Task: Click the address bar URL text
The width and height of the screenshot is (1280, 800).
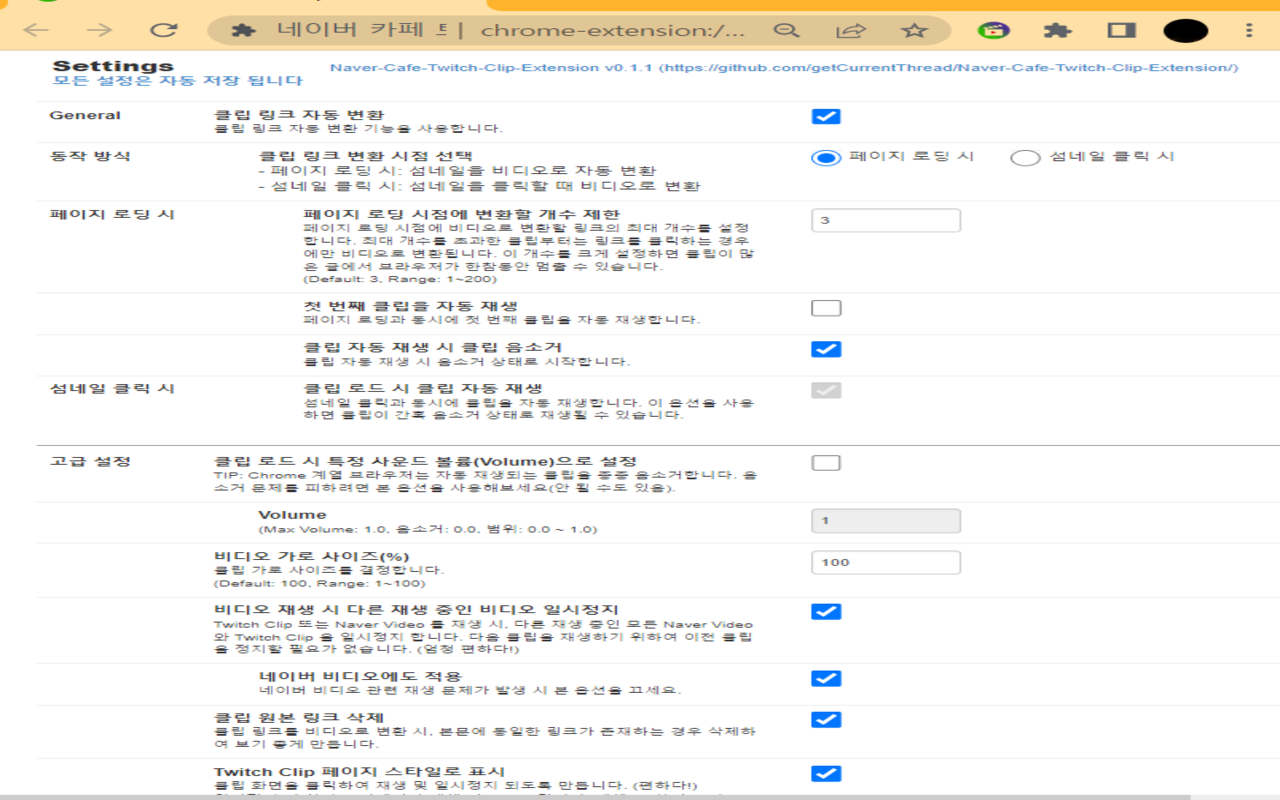Action: click(x=612, y=31)
